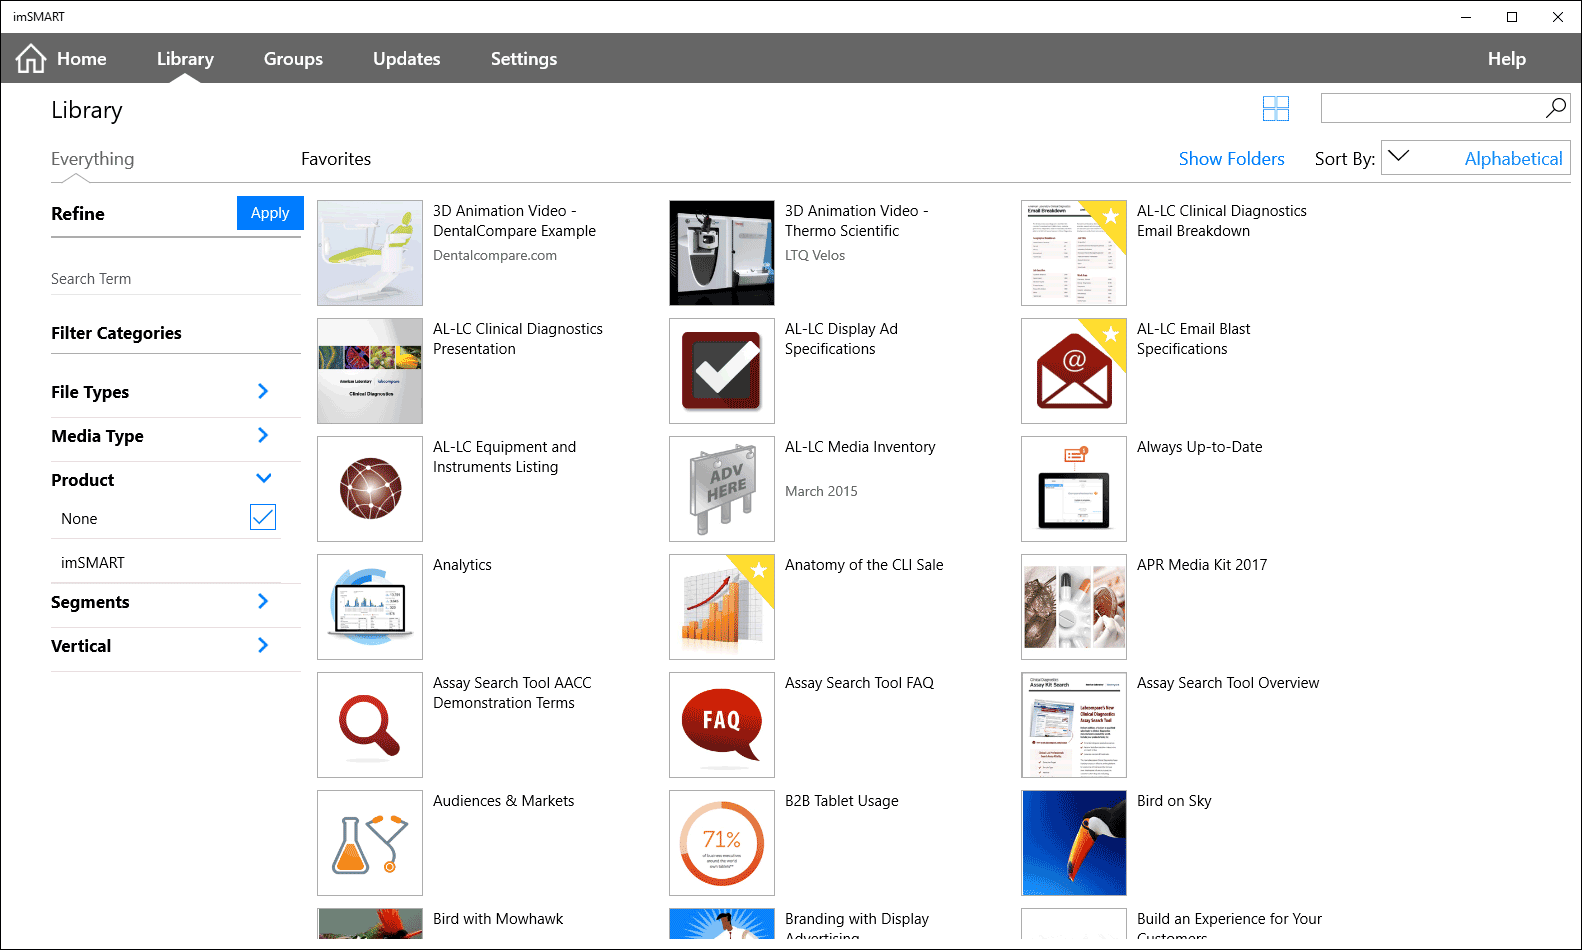Open the Always Up-to-Date title
The height and width of the screenshot is (950, 1582).
[x=1200, y=447]
